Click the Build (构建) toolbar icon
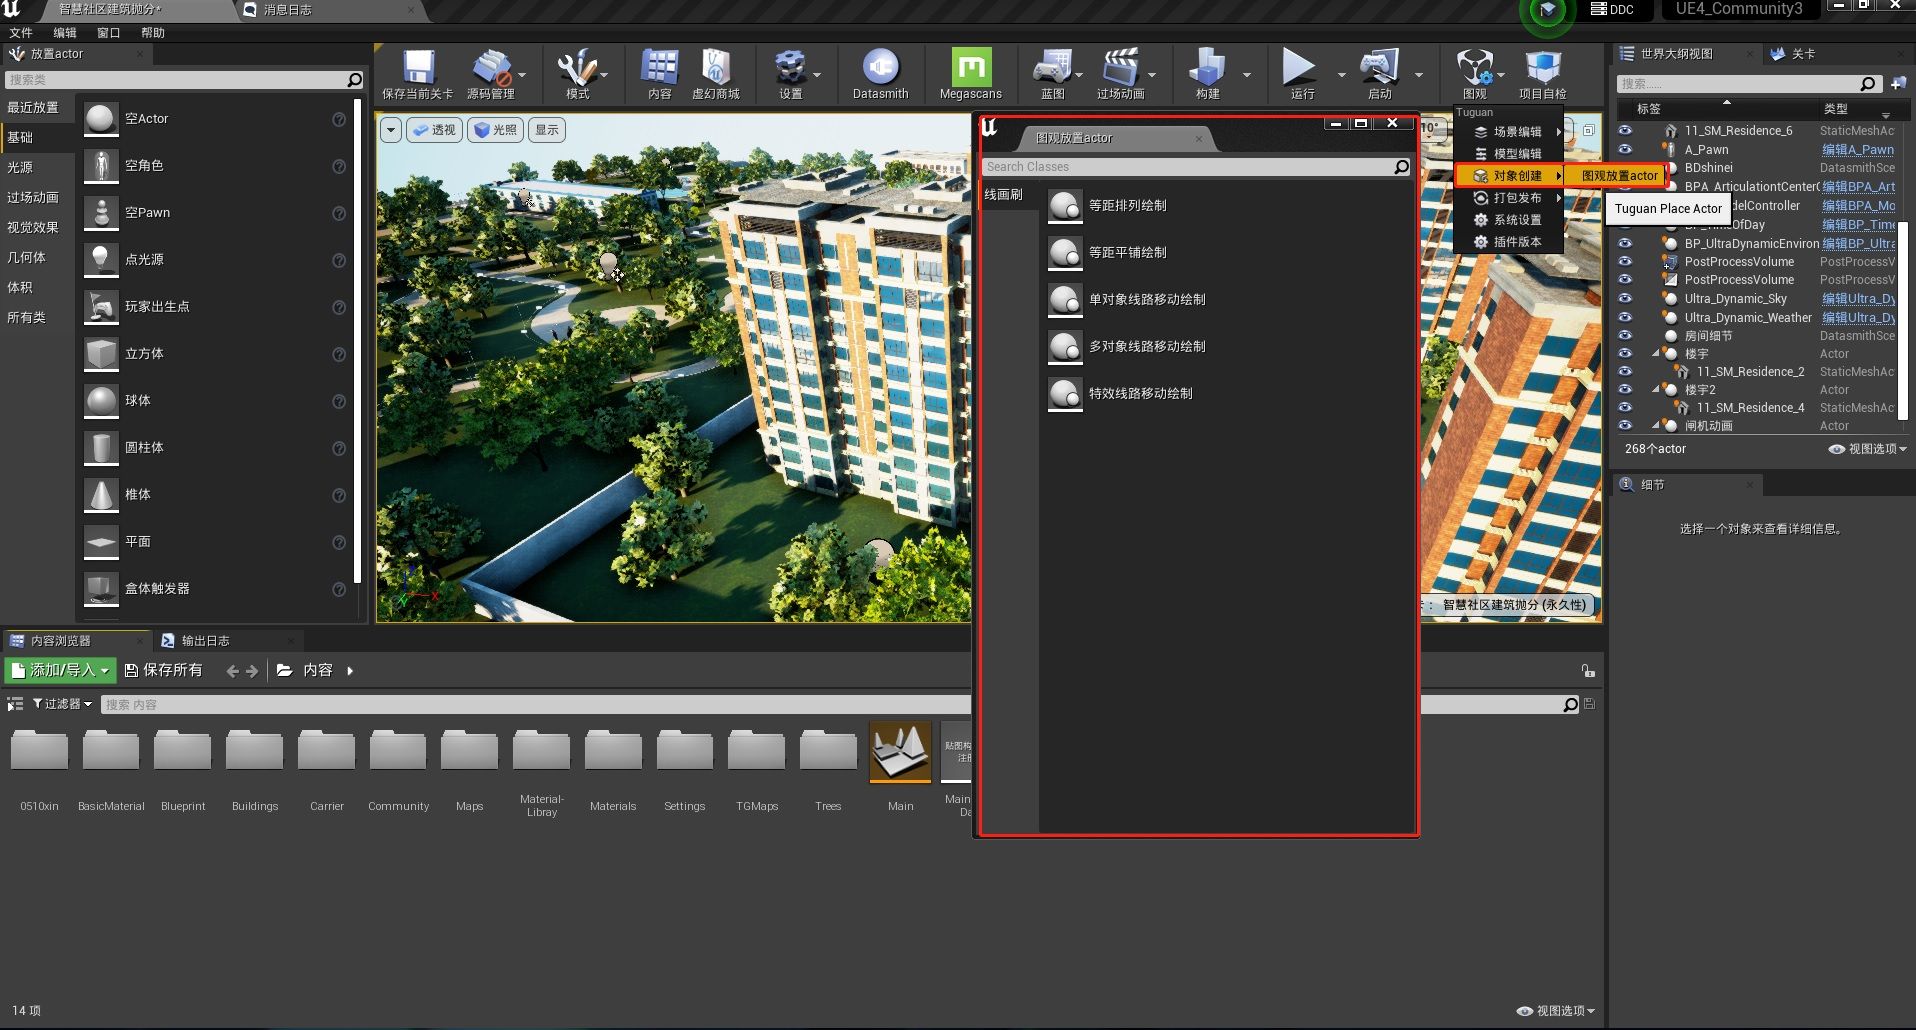This screenshot has width=1916, height=1030. click(x=1207, y=68)
